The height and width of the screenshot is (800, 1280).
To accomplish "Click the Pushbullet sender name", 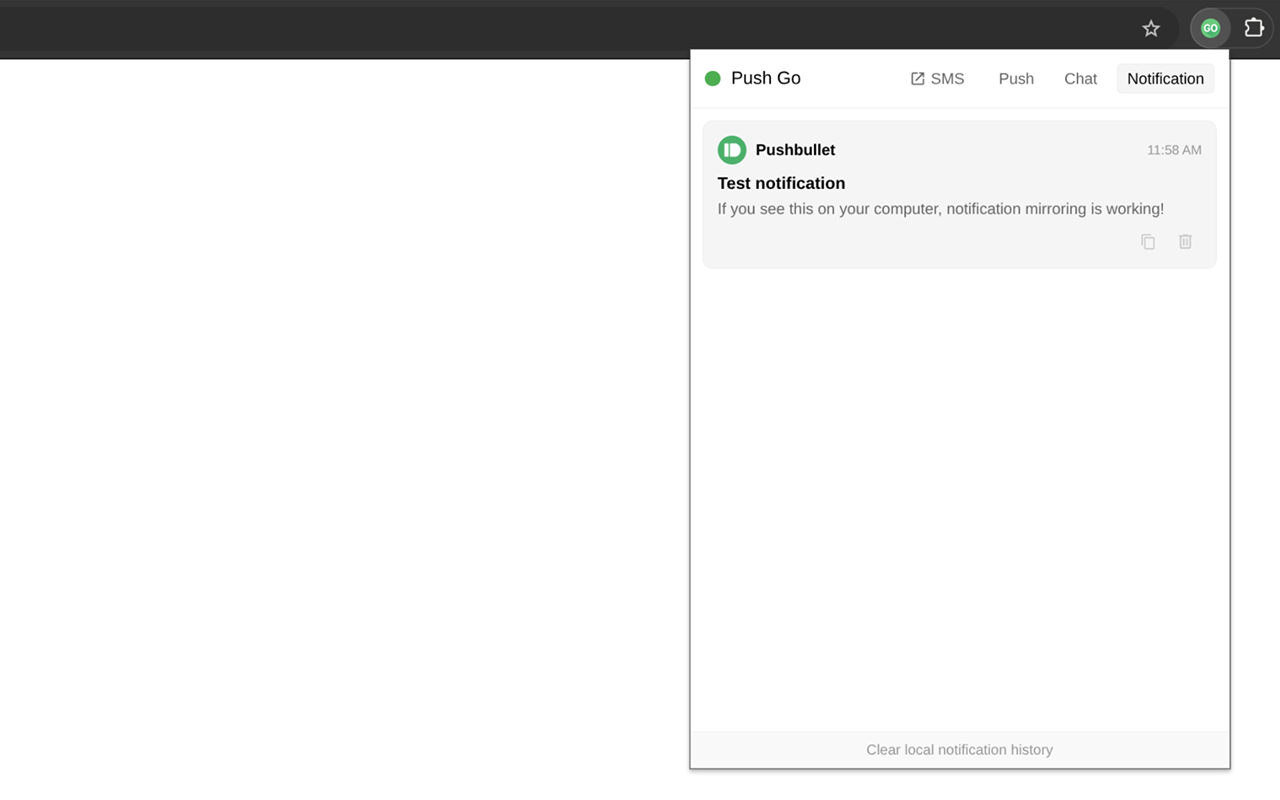I will tap(795, 150).
